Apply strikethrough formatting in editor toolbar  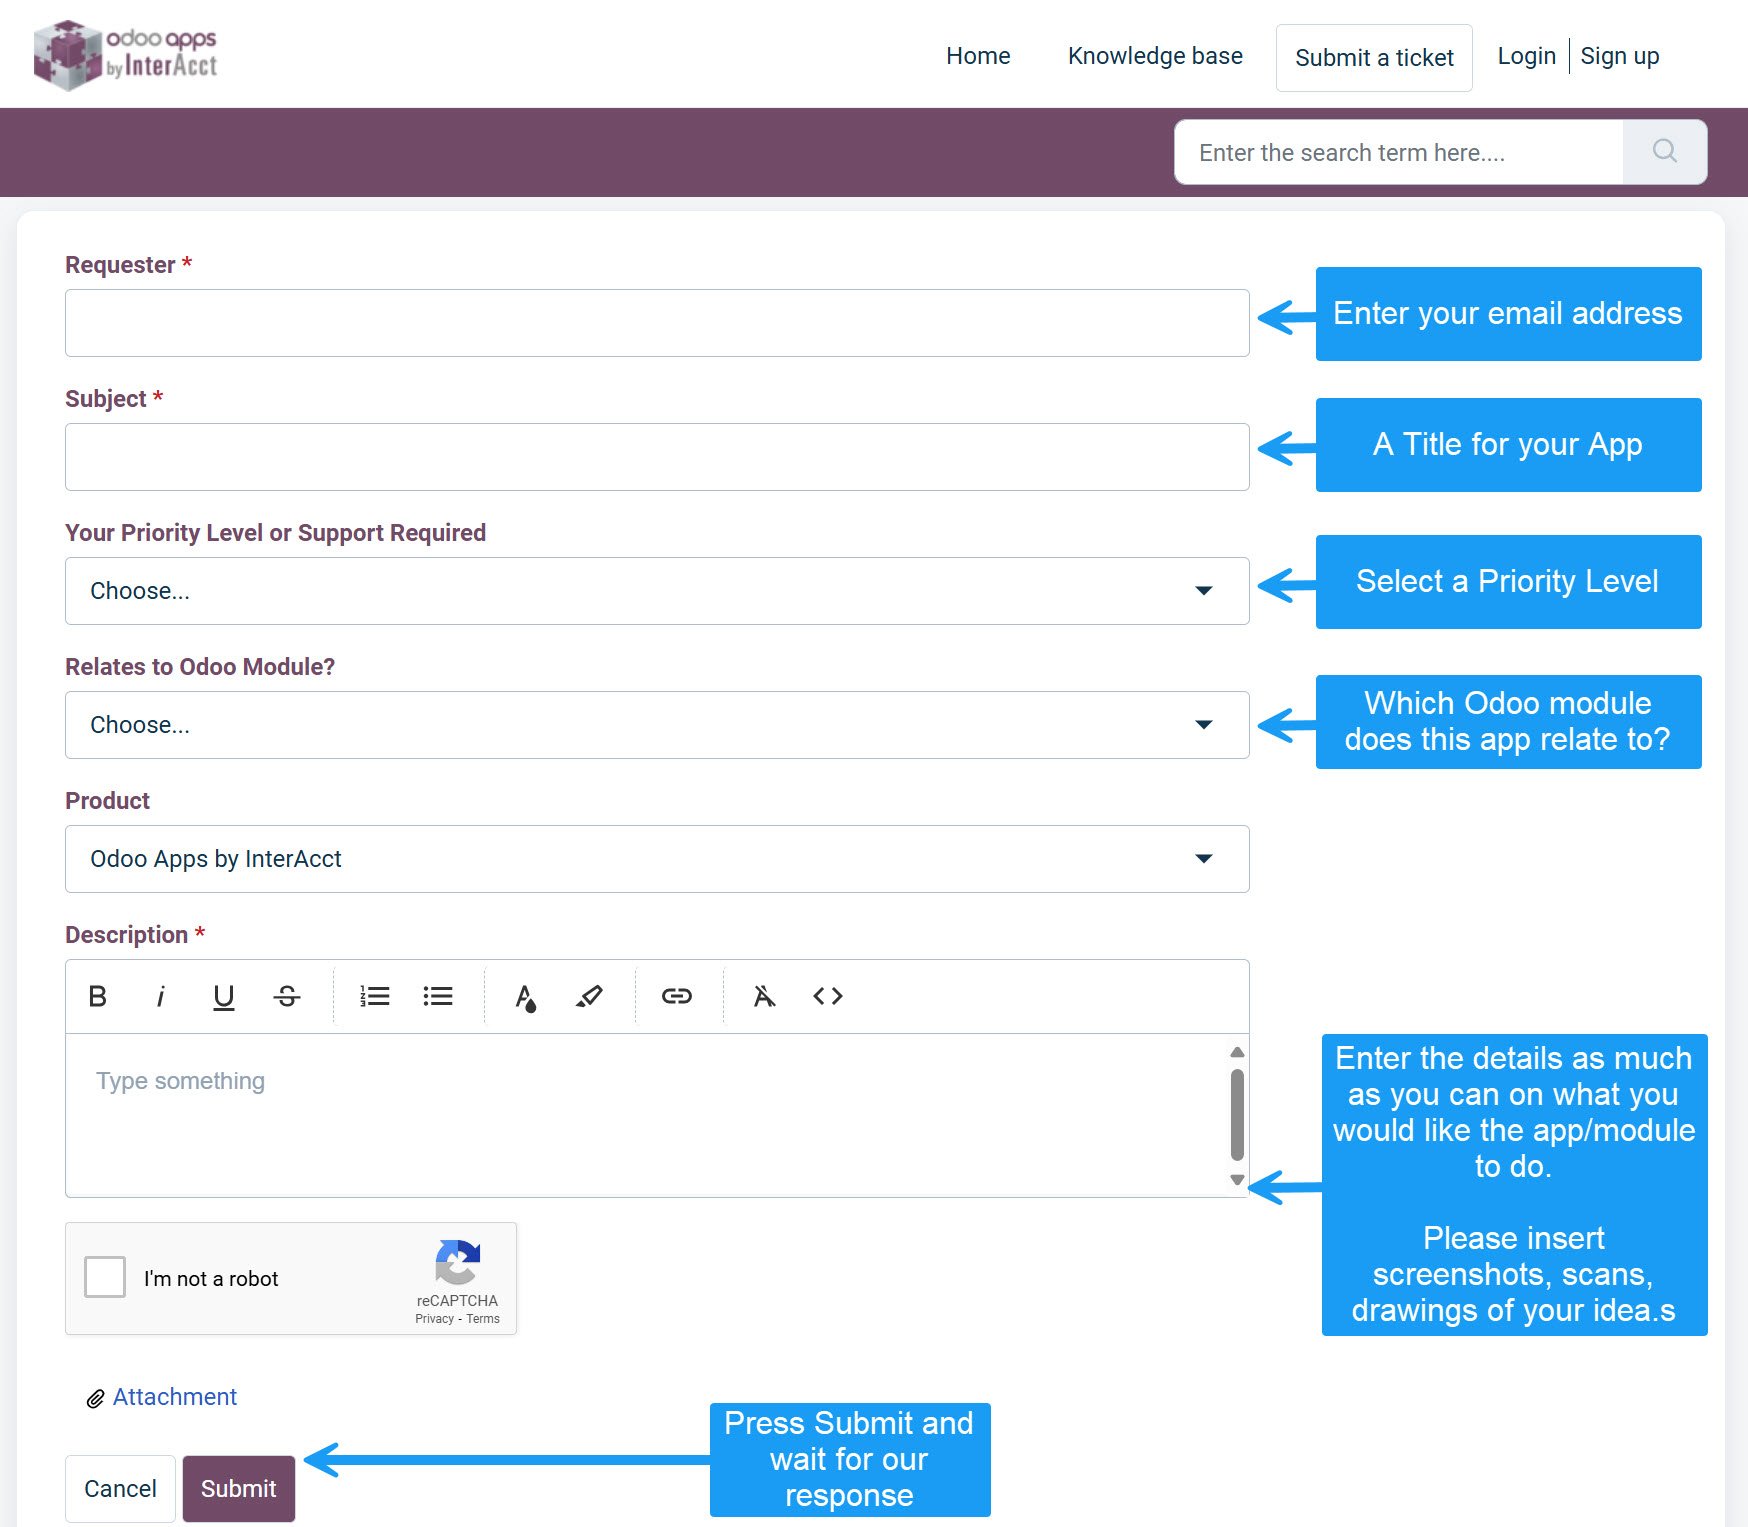click(287, 996)
